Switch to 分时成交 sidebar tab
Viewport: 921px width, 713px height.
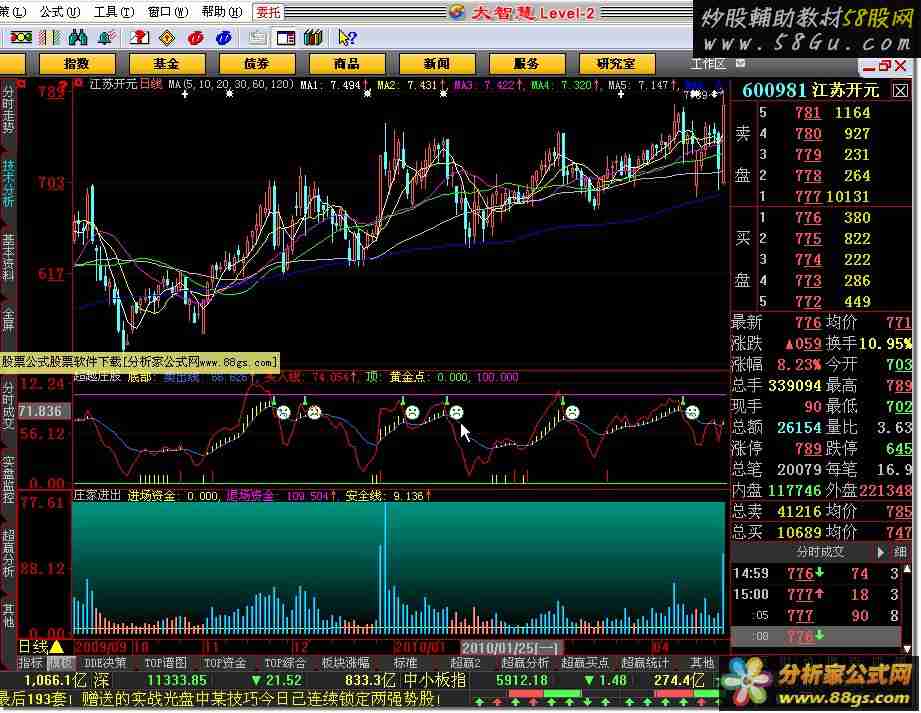click(8, 408)
